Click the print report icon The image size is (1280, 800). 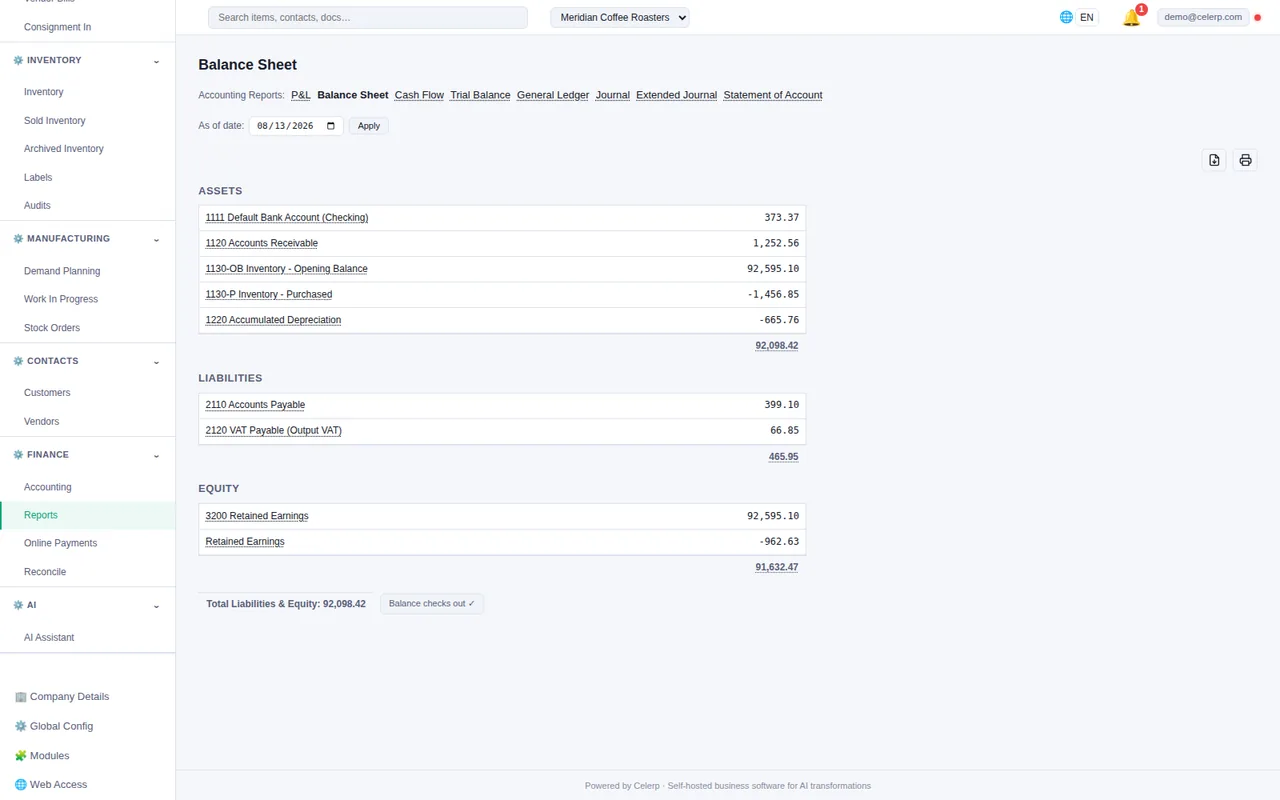click(x=1245, y=160)
